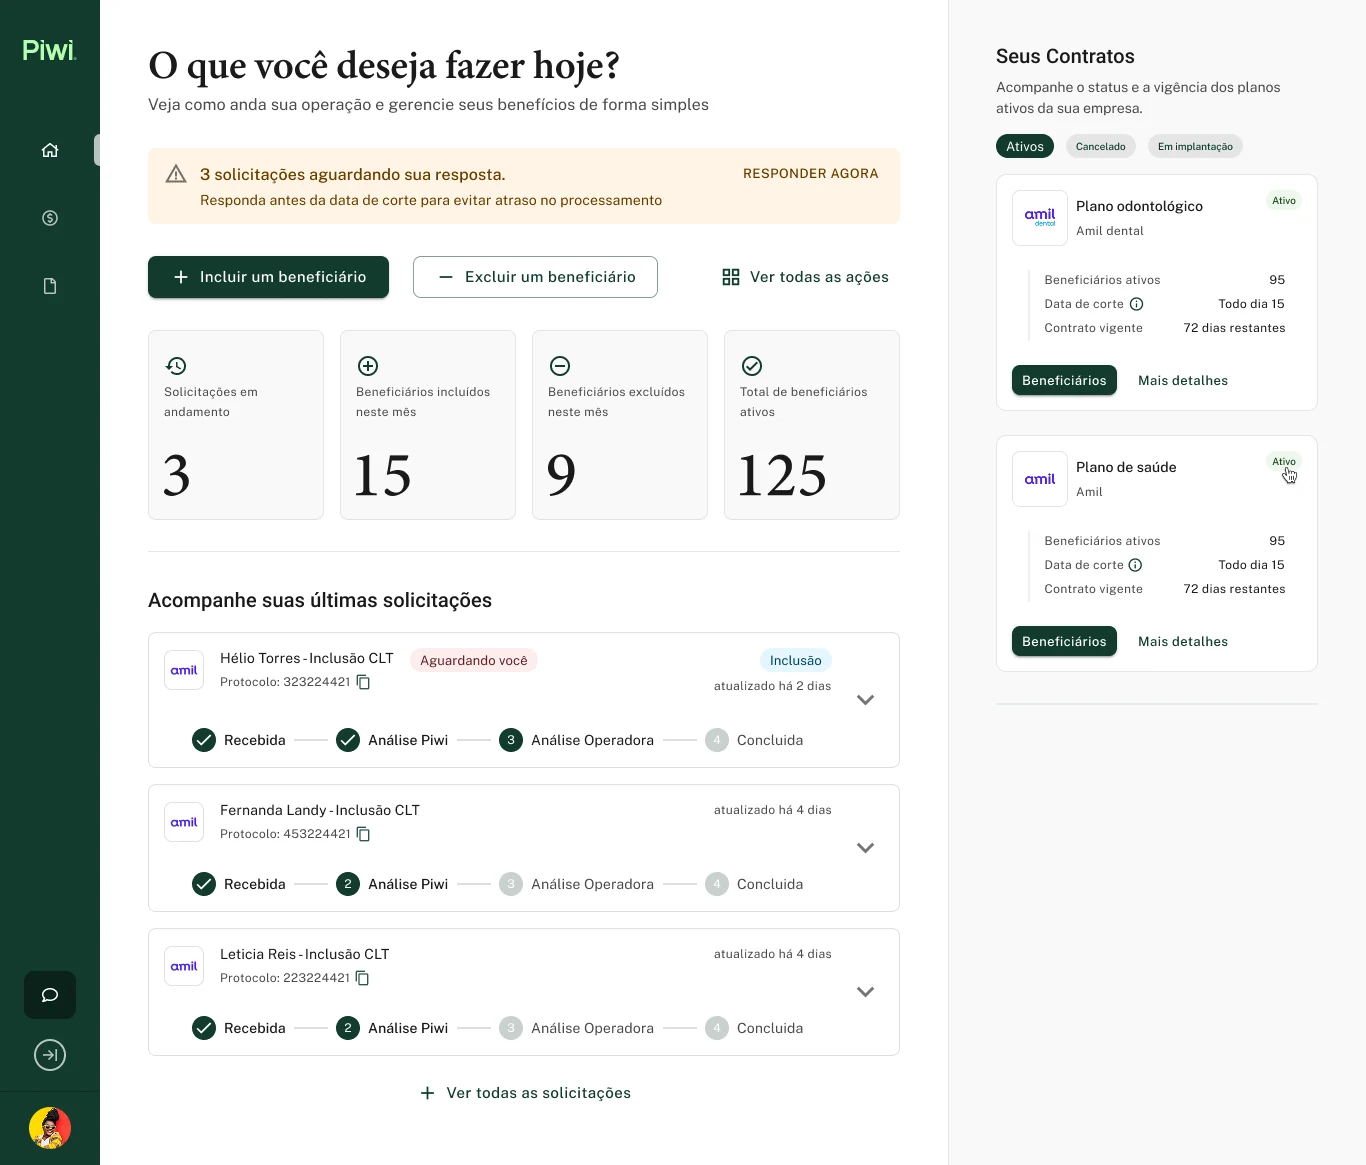Viewport: 1366px width, 1165px height.
Task: Select the Cancelado contracts filter
Action: coord(1101,146)
